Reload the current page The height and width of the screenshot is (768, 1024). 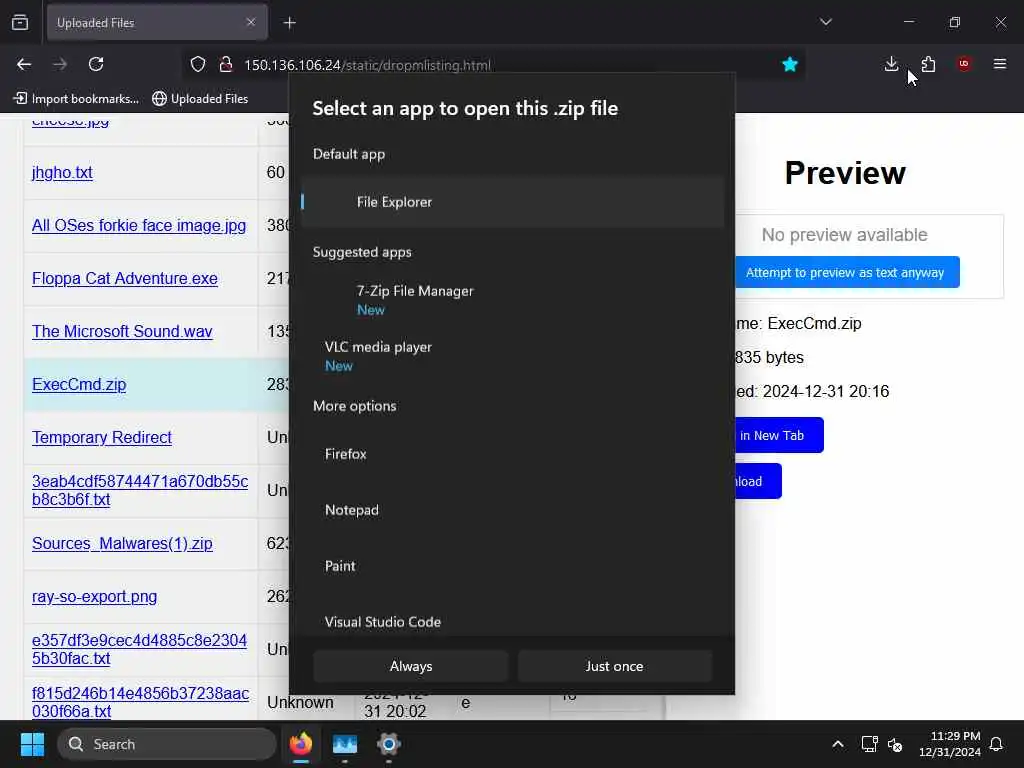96,64
